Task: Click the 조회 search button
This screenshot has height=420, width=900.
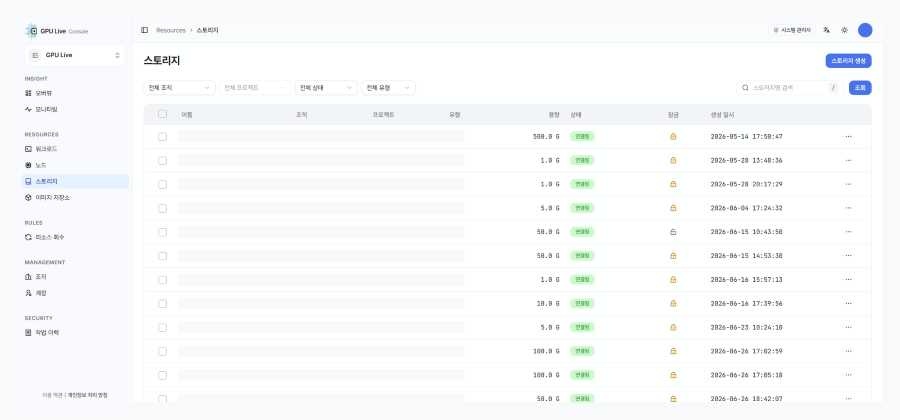Action: point(860,88)
